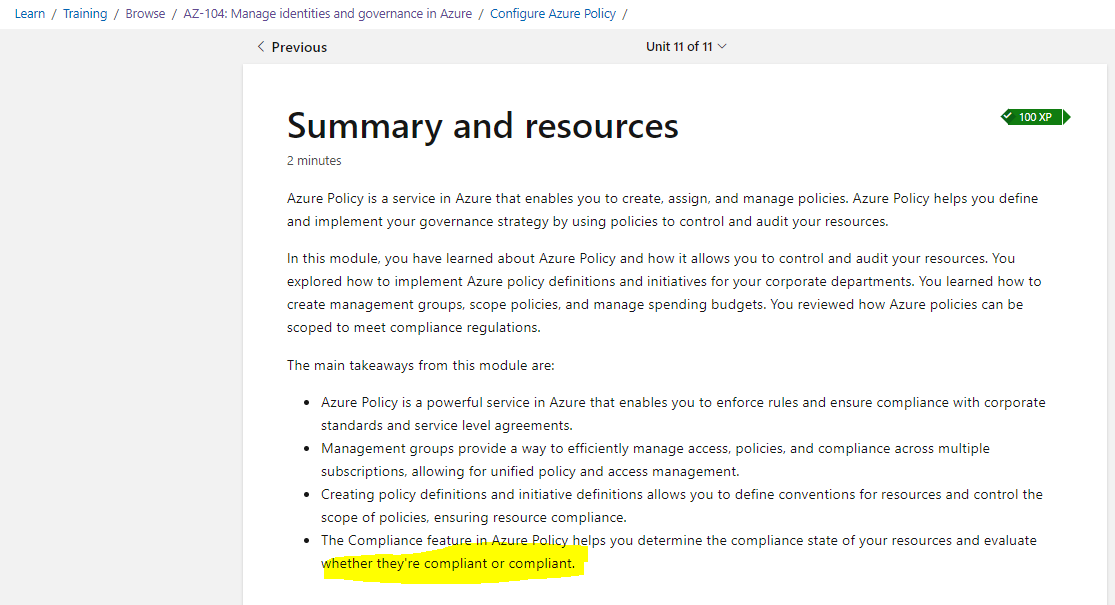Viewport: 1115px width, 605px height.
Task: Select the Browse breadcrumb entry
Action: 145,13
